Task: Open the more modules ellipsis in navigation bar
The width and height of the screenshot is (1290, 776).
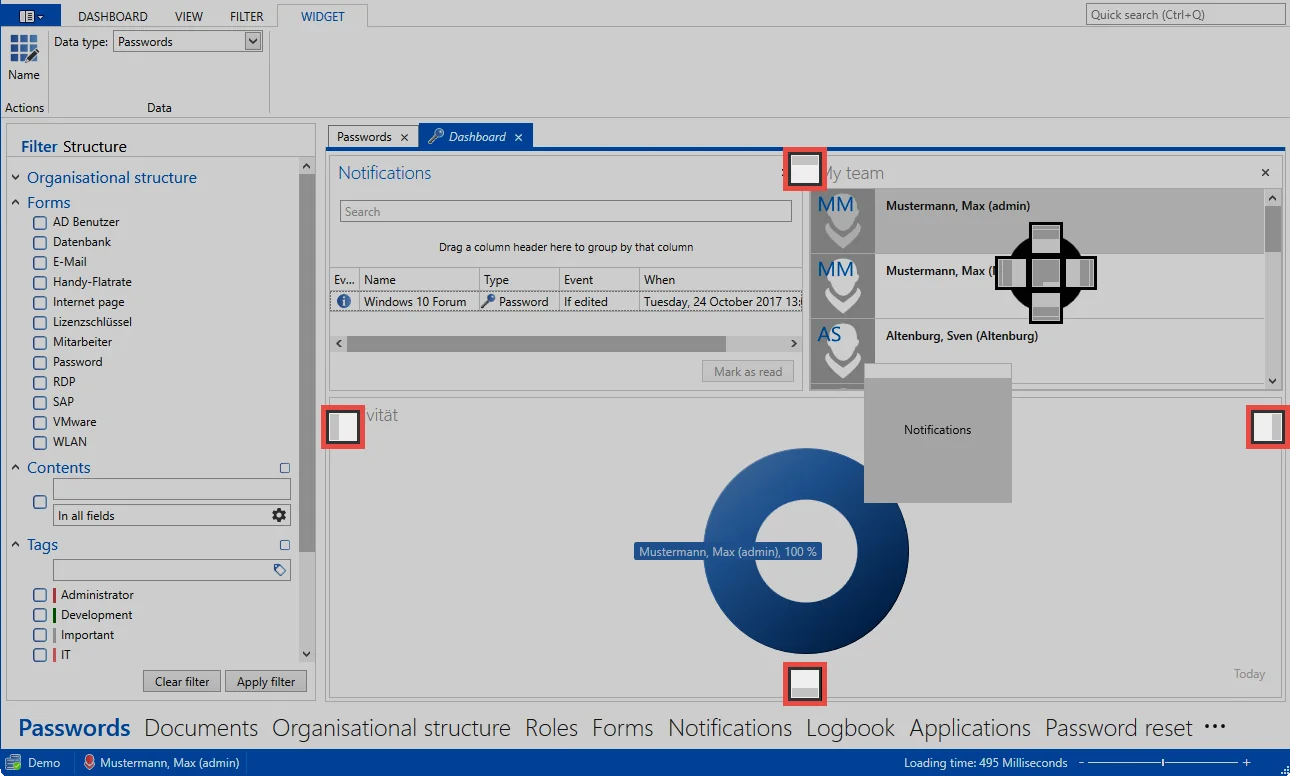Action: point(1215,727)
